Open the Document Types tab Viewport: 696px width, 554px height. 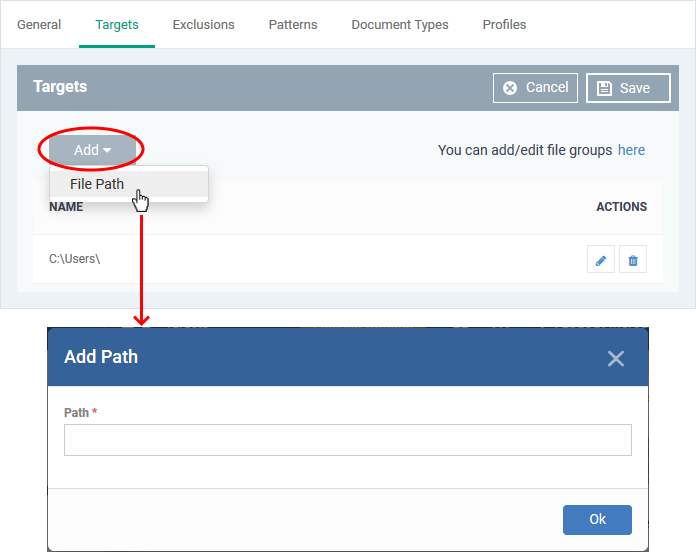coord(400,24)
